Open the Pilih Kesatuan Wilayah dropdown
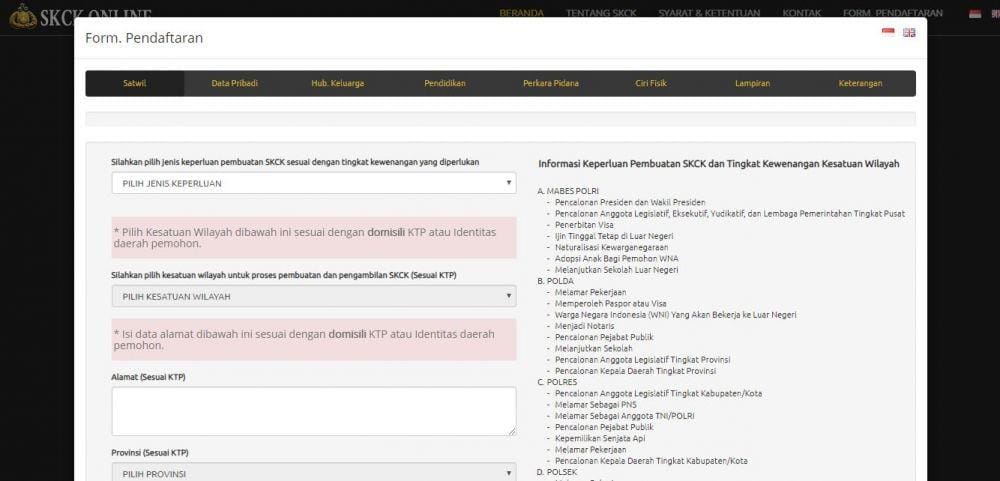The width and height of the screenshot is (1000, 481). pos(313,297)
